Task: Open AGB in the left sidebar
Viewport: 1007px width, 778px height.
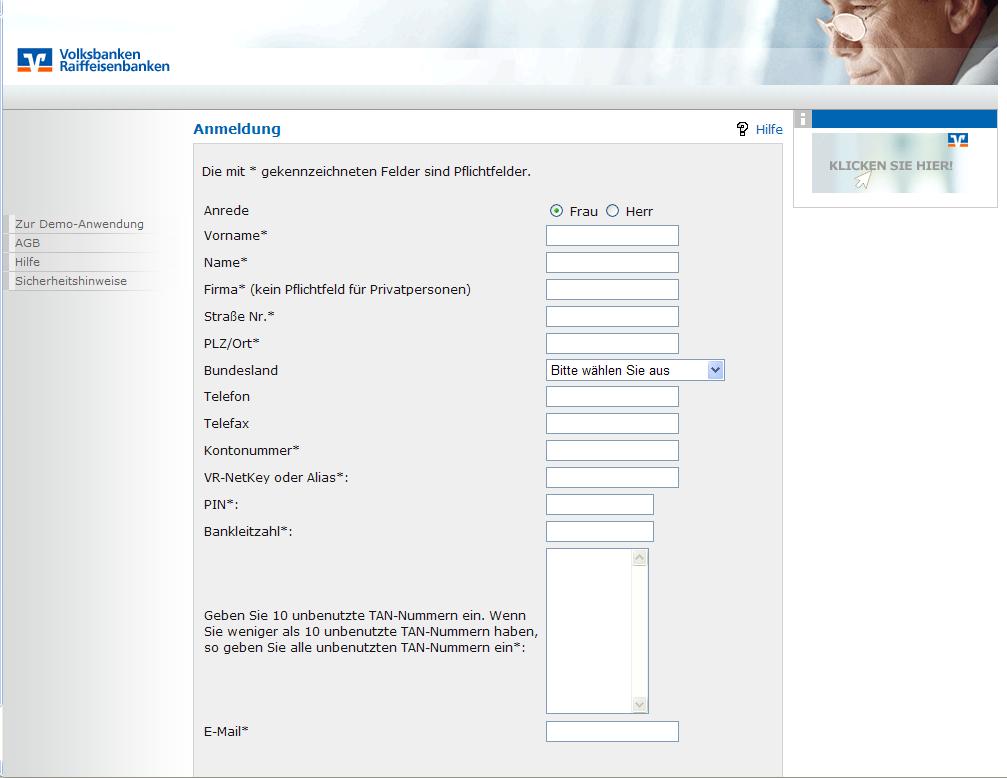Action: tap(28, 243)
